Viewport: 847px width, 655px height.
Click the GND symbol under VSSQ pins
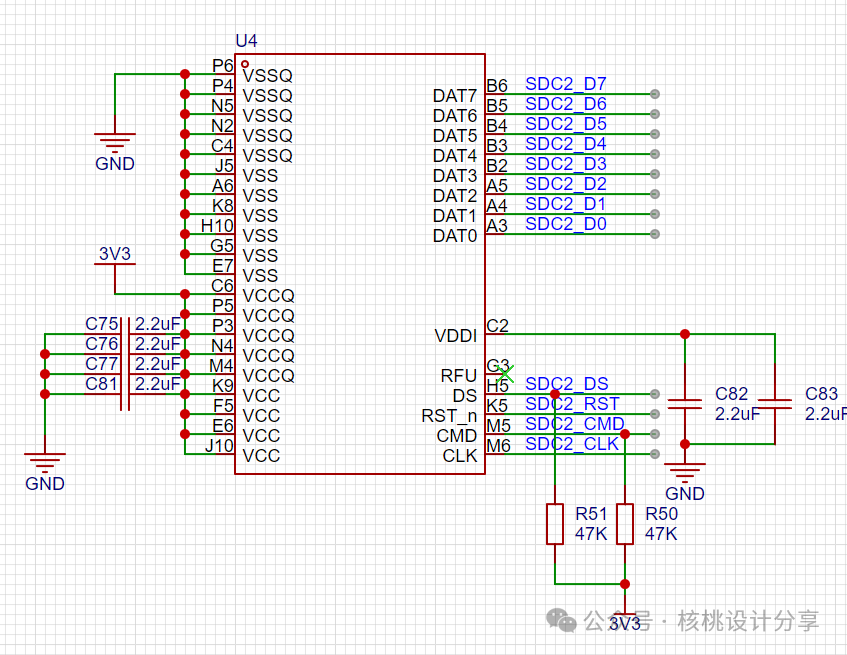point(115,142)
